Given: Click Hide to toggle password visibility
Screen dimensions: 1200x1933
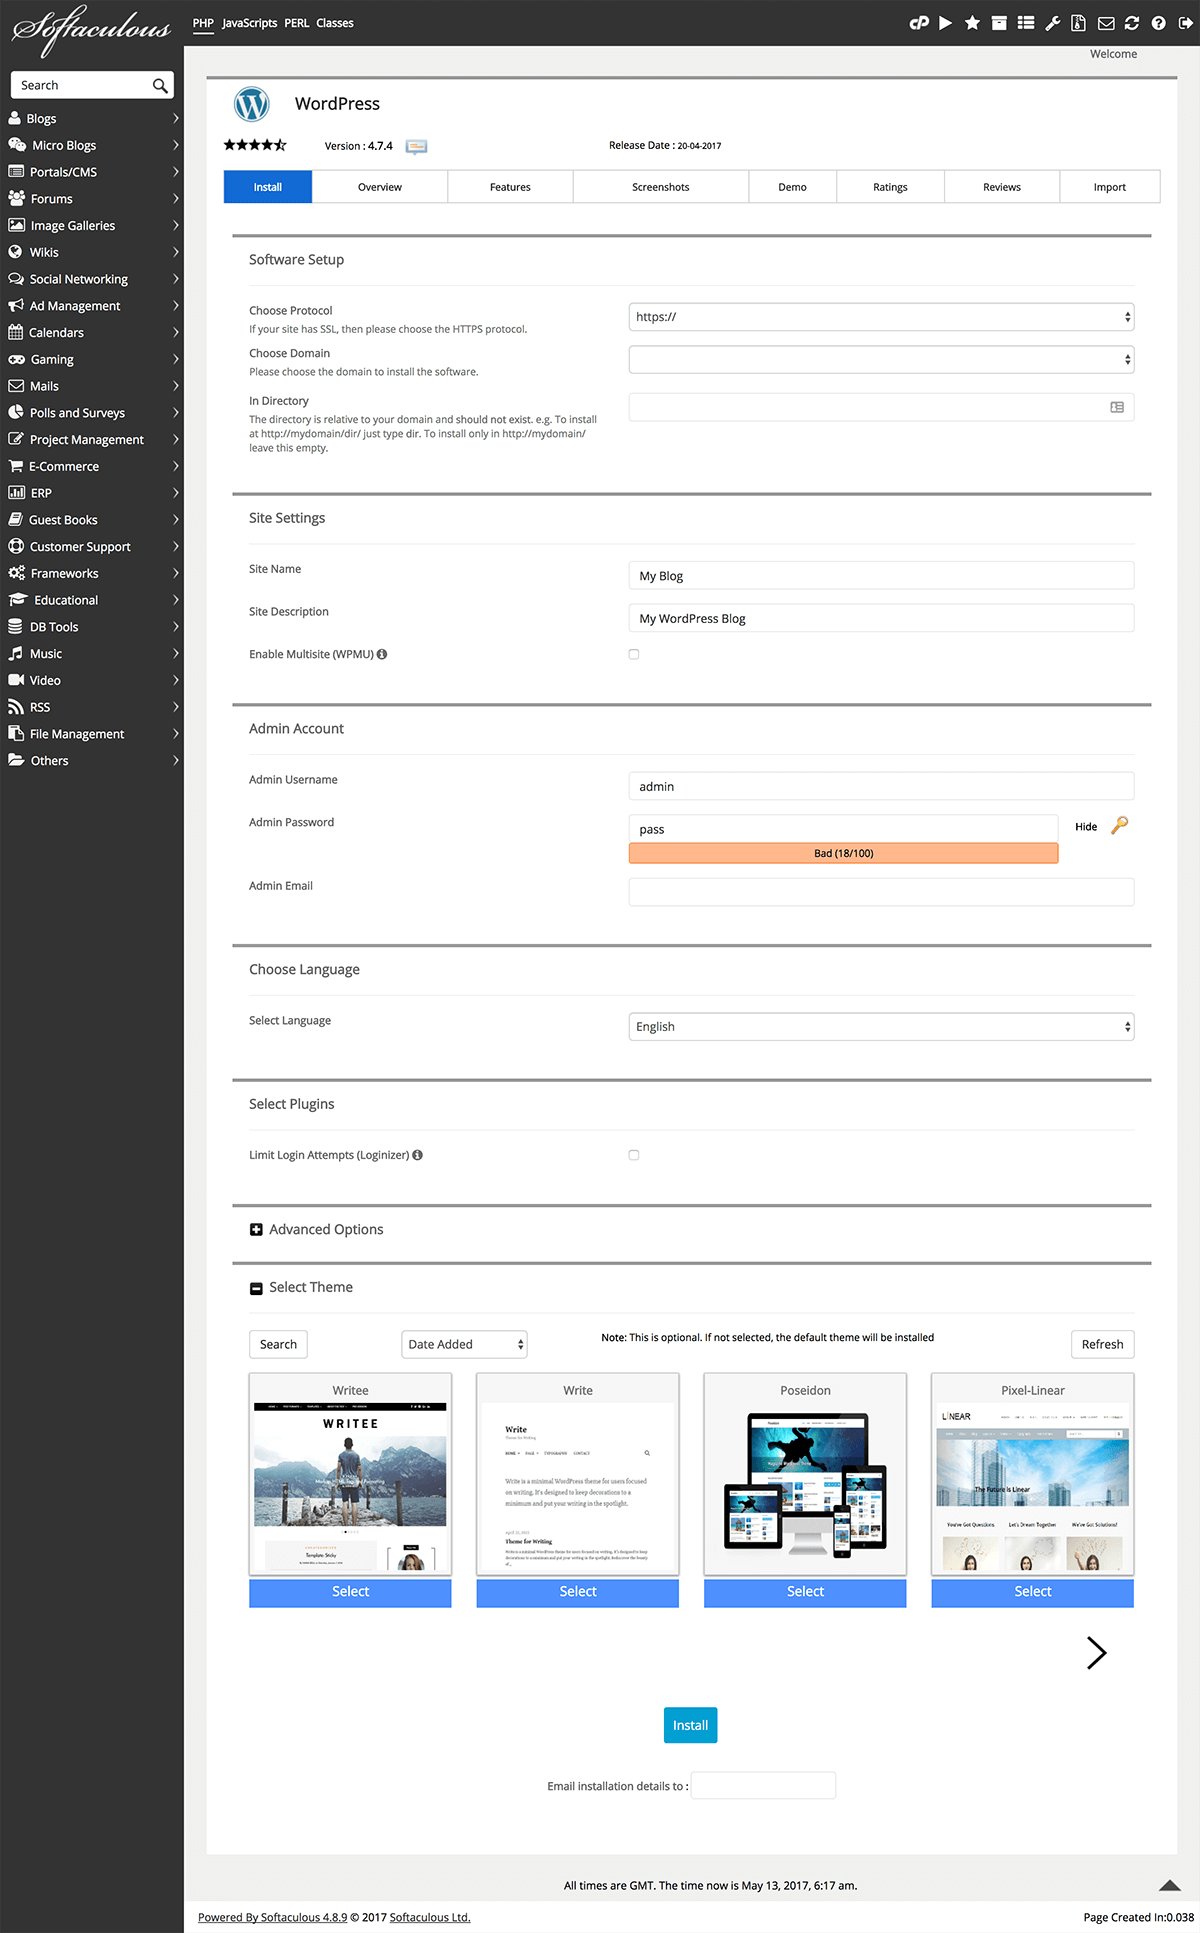Looking at the screenshot, I should click(x=1086, y=827).
